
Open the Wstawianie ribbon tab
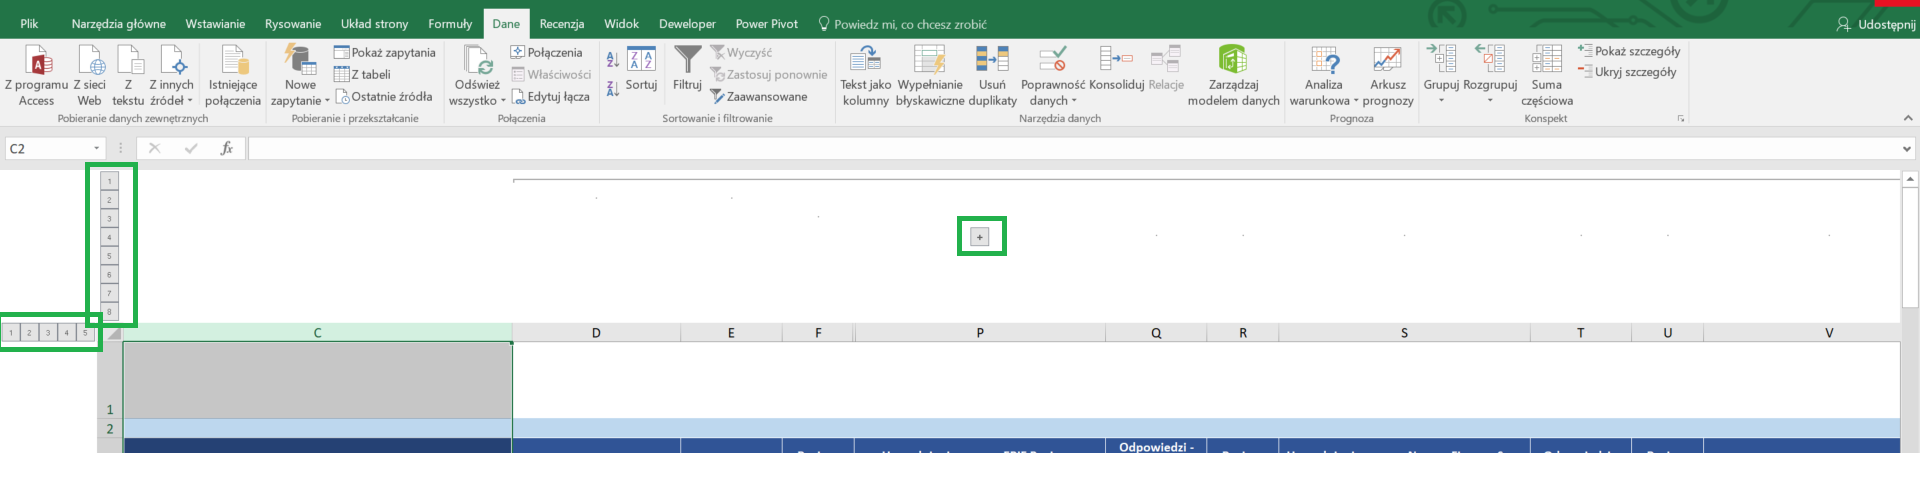tap(215, 24)
